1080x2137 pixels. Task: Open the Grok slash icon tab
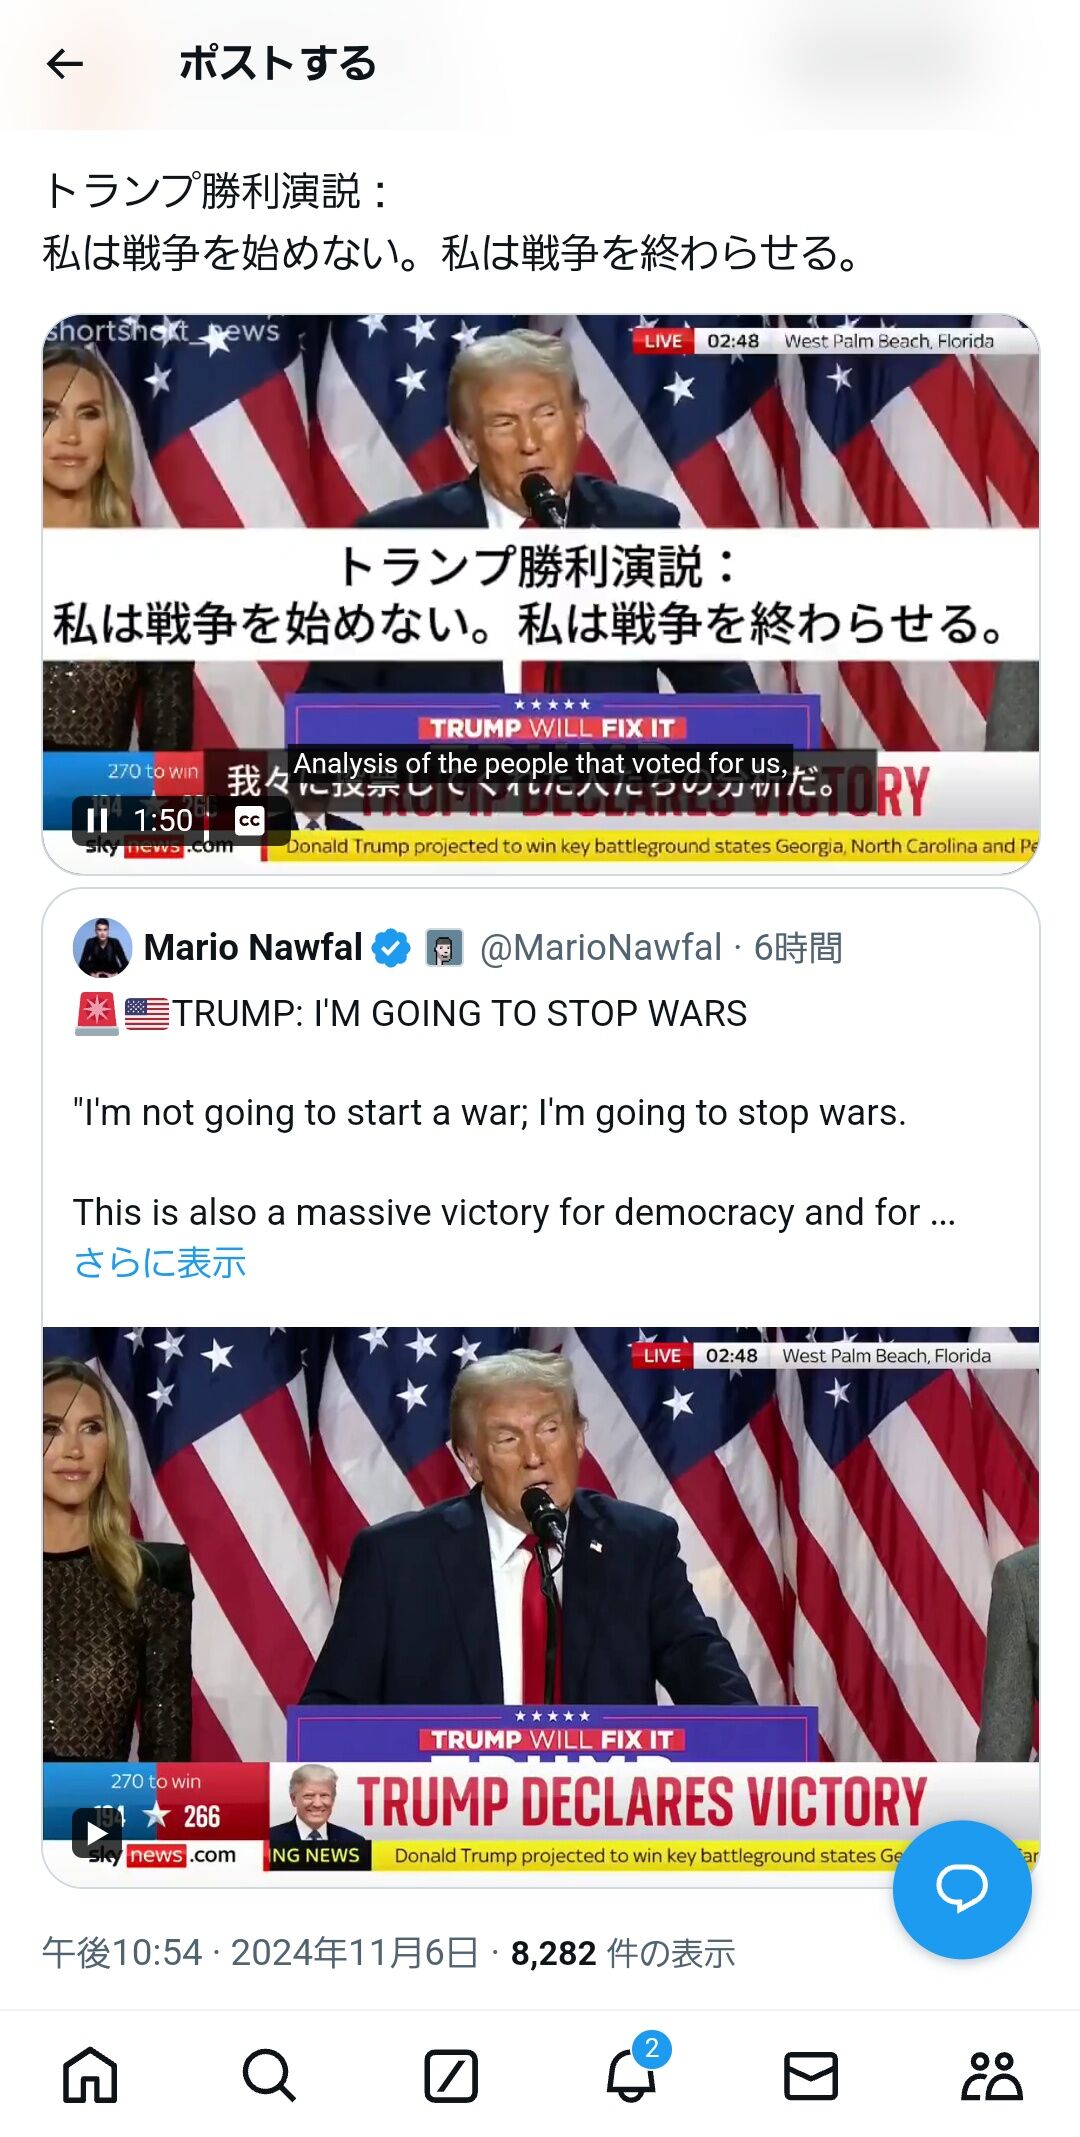[450, 2075]
